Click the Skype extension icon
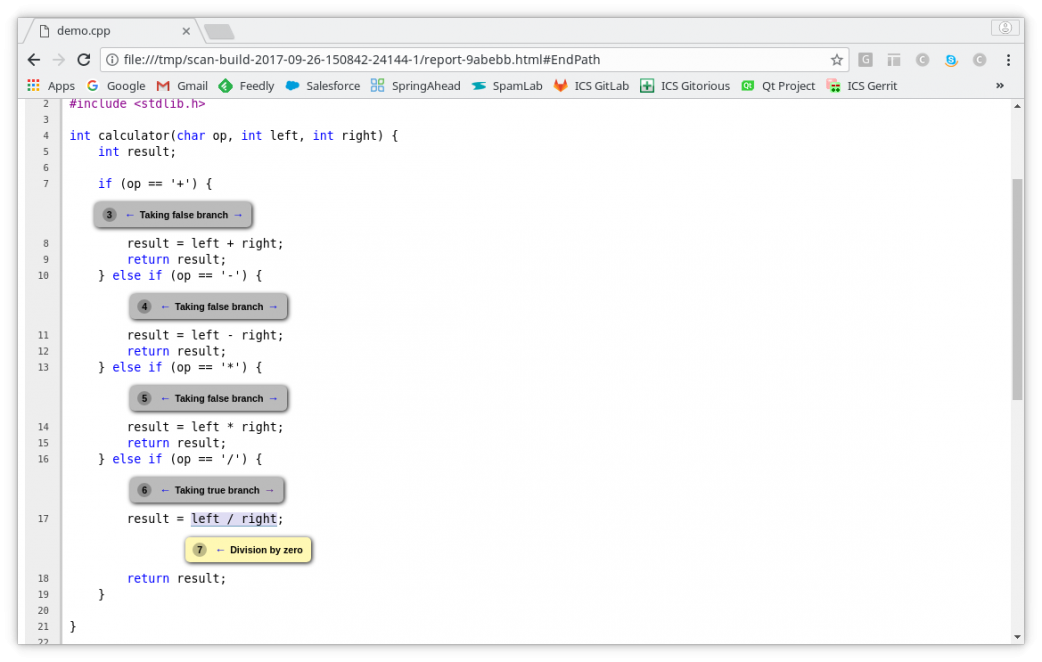Screen dimensions: 1042x662 (950, 60)
